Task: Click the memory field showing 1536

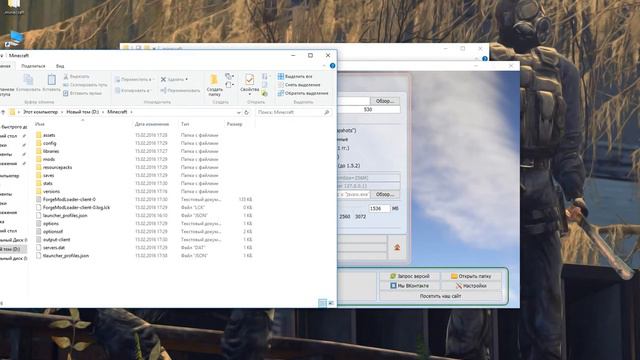Action: [x=379, y=209]
